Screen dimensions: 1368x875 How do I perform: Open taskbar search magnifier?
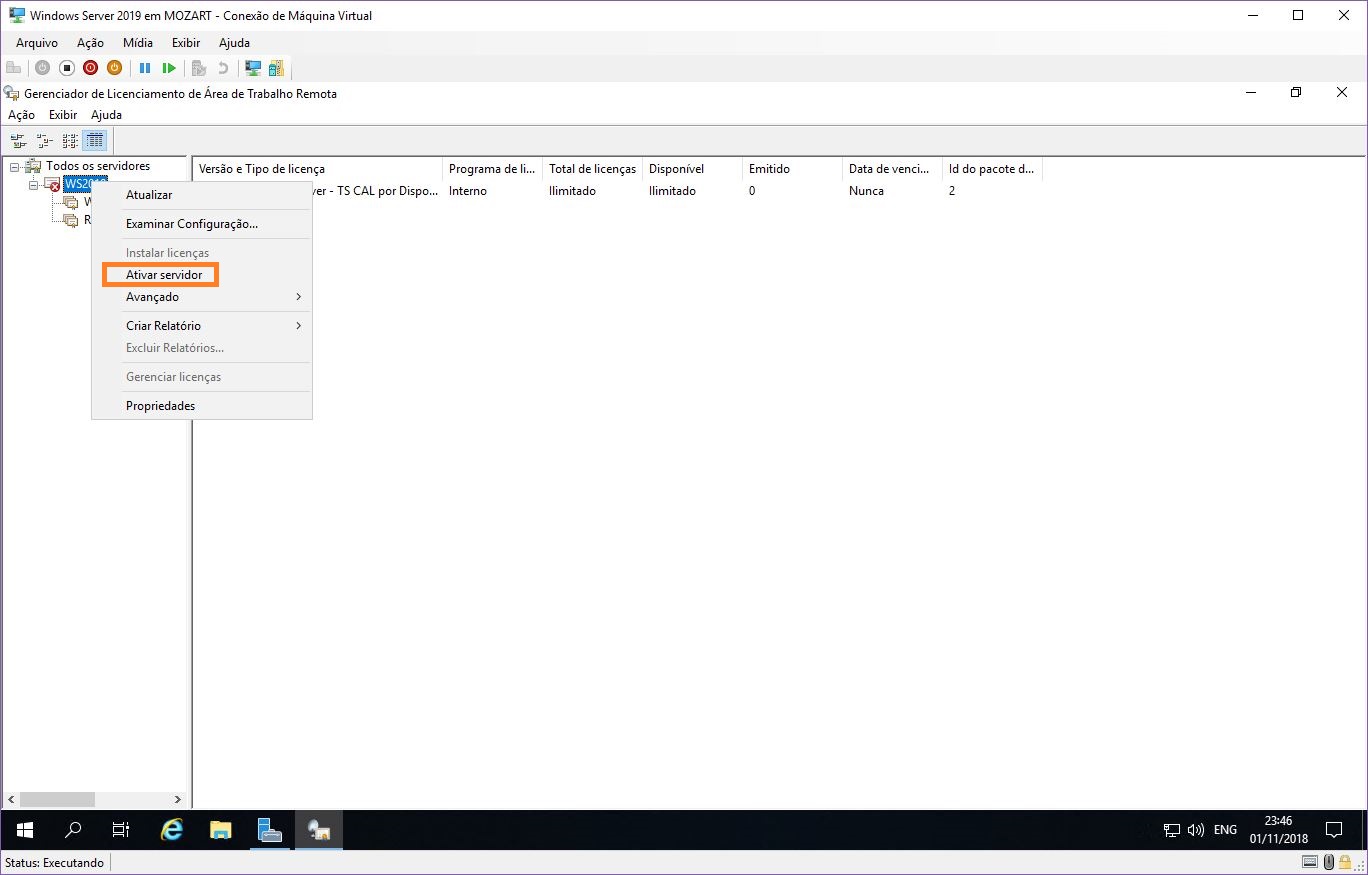coord(73,829)
